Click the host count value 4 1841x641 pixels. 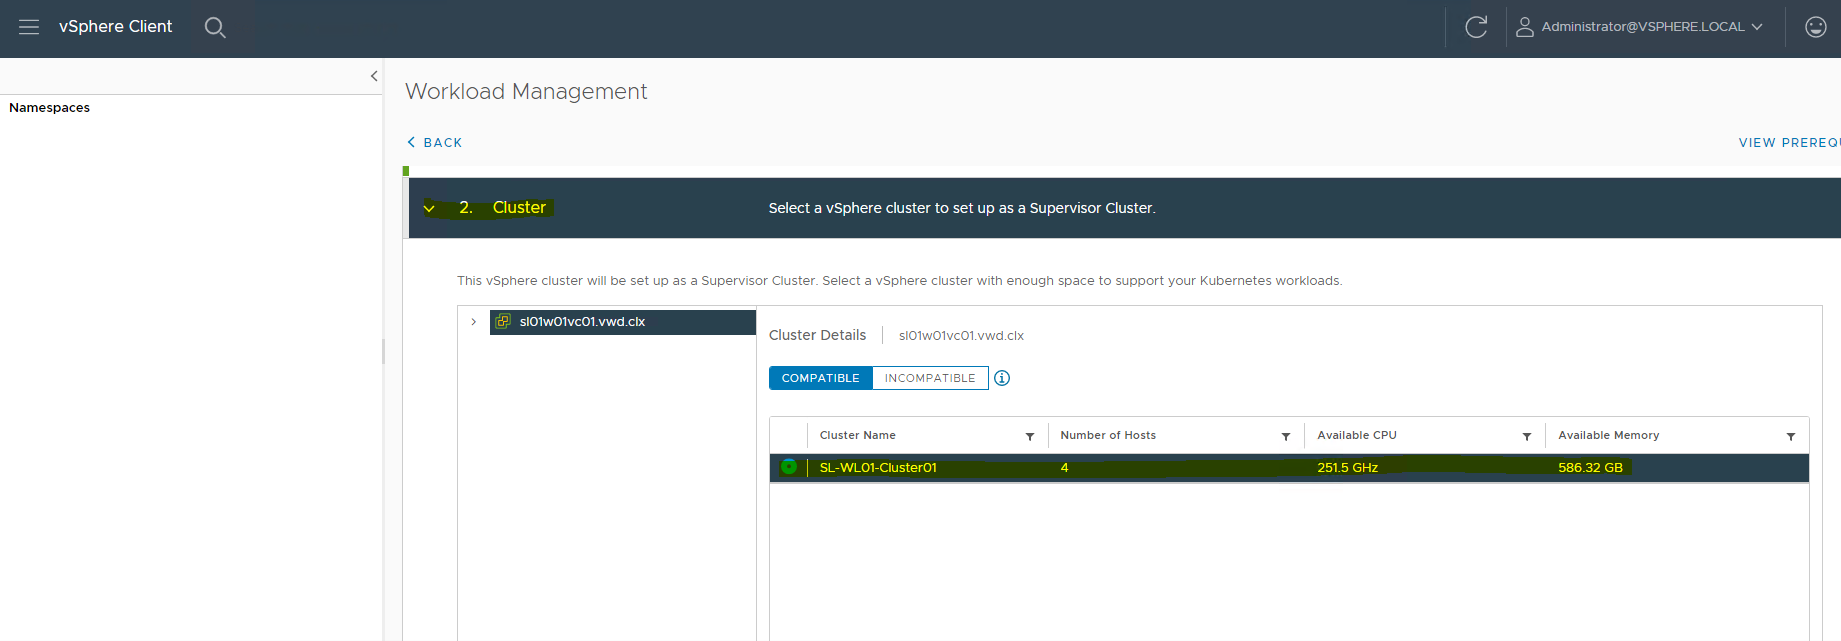pyautogui.click(x=1064, y=468)
